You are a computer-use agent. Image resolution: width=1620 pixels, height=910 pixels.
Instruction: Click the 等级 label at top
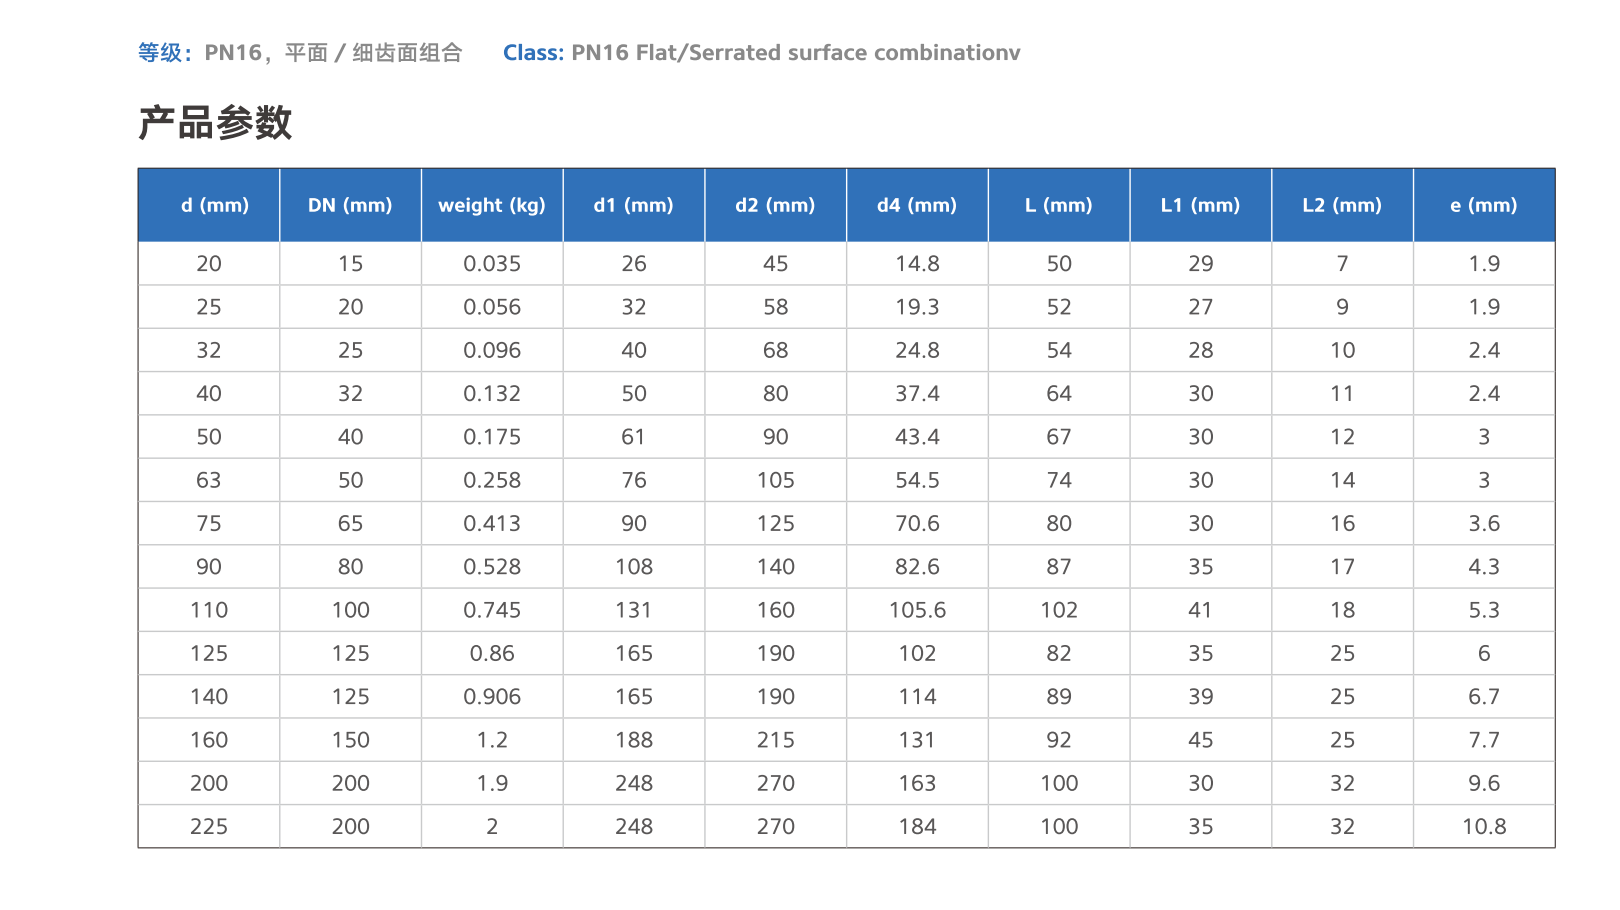pos(160,53)
